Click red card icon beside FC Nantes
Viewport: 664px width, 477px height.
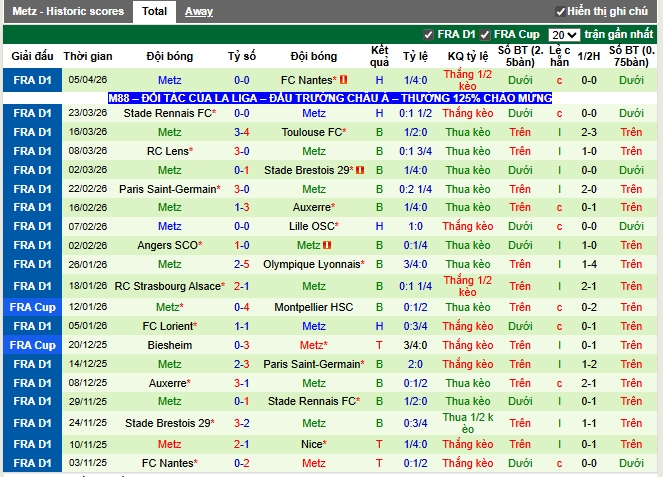tap(344, 80)
